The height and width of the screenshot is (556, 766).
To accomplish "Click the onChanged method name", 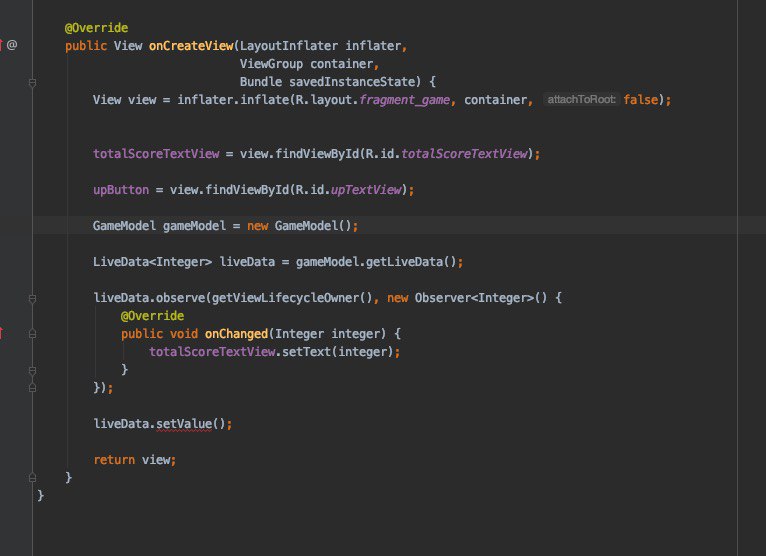I will (x=236, y=334).
